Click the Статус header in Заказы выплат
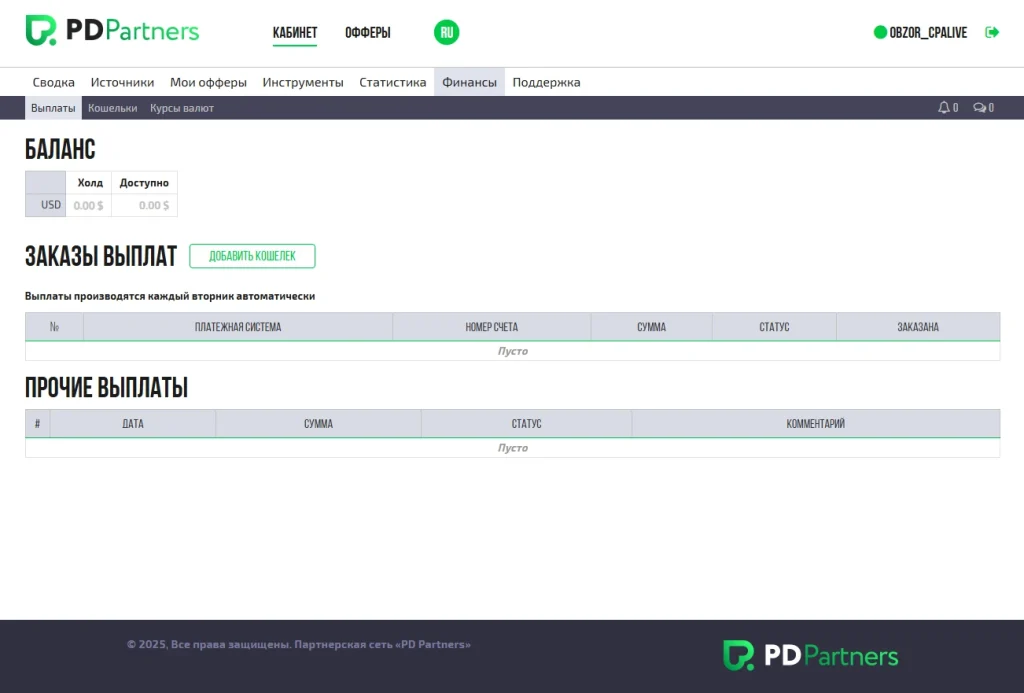Screen dimensions: 1024x693 pyautogui.click(x=775, y=327)
